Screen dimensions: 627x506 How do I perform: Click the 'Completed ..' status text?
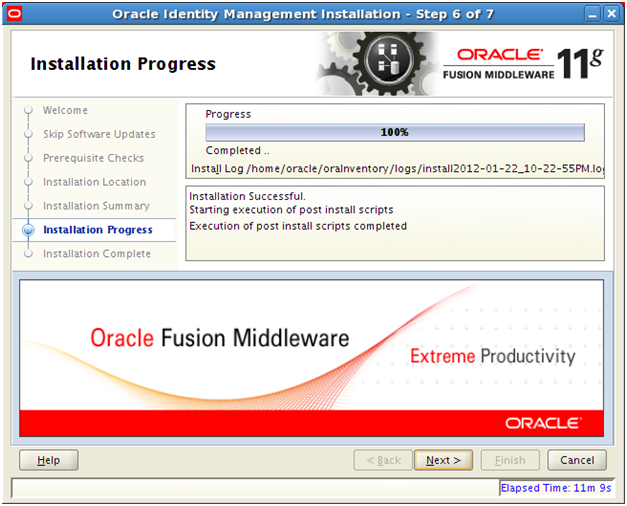(x=238, y=150)
